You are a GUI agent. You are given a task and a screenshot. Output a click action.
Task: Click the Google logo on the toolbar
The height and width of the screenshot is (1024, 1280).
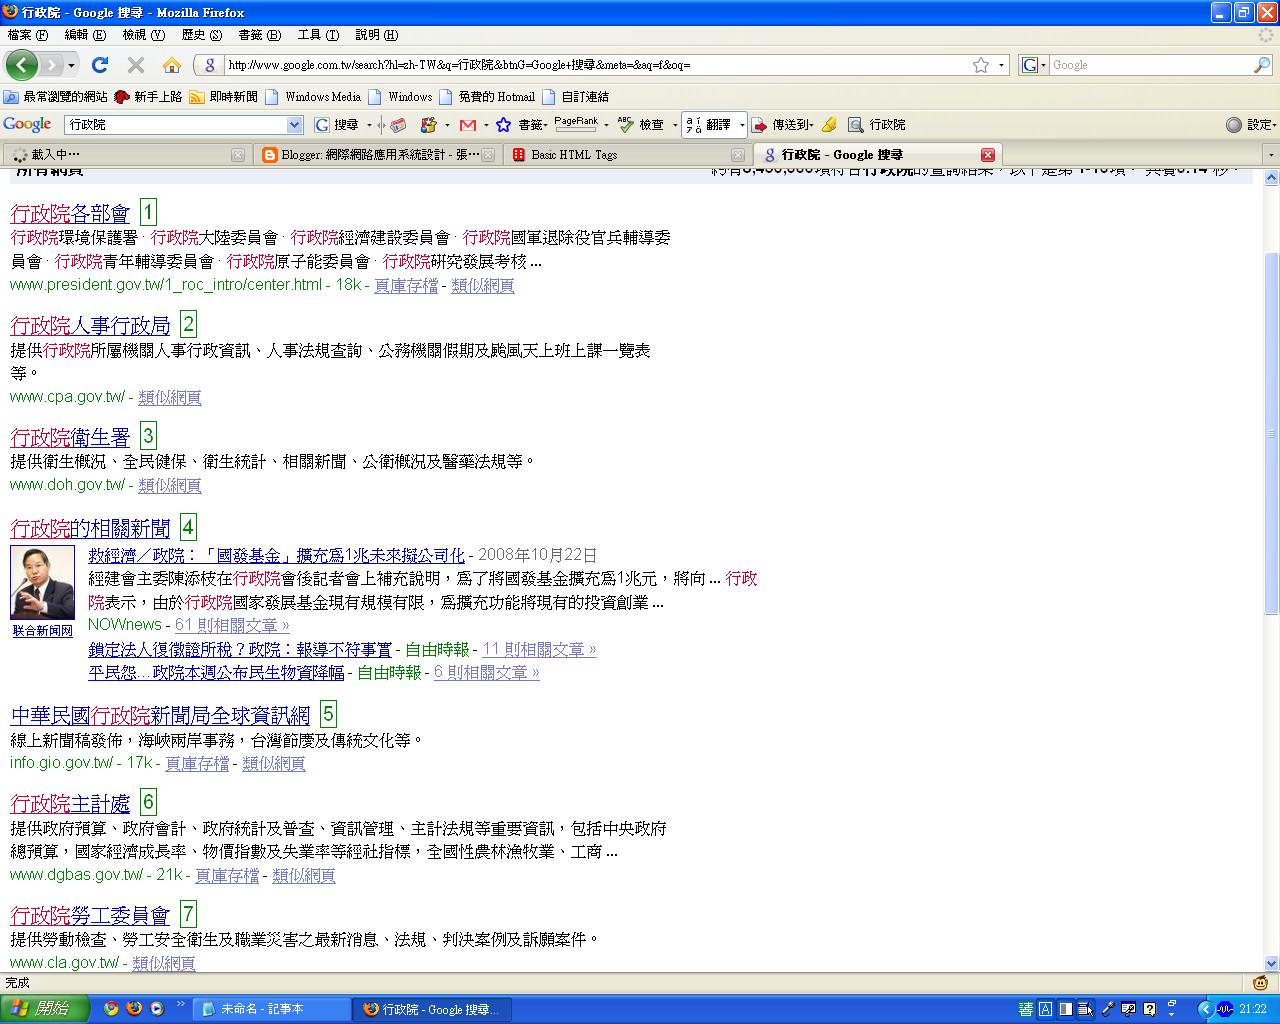click(27, 124)
